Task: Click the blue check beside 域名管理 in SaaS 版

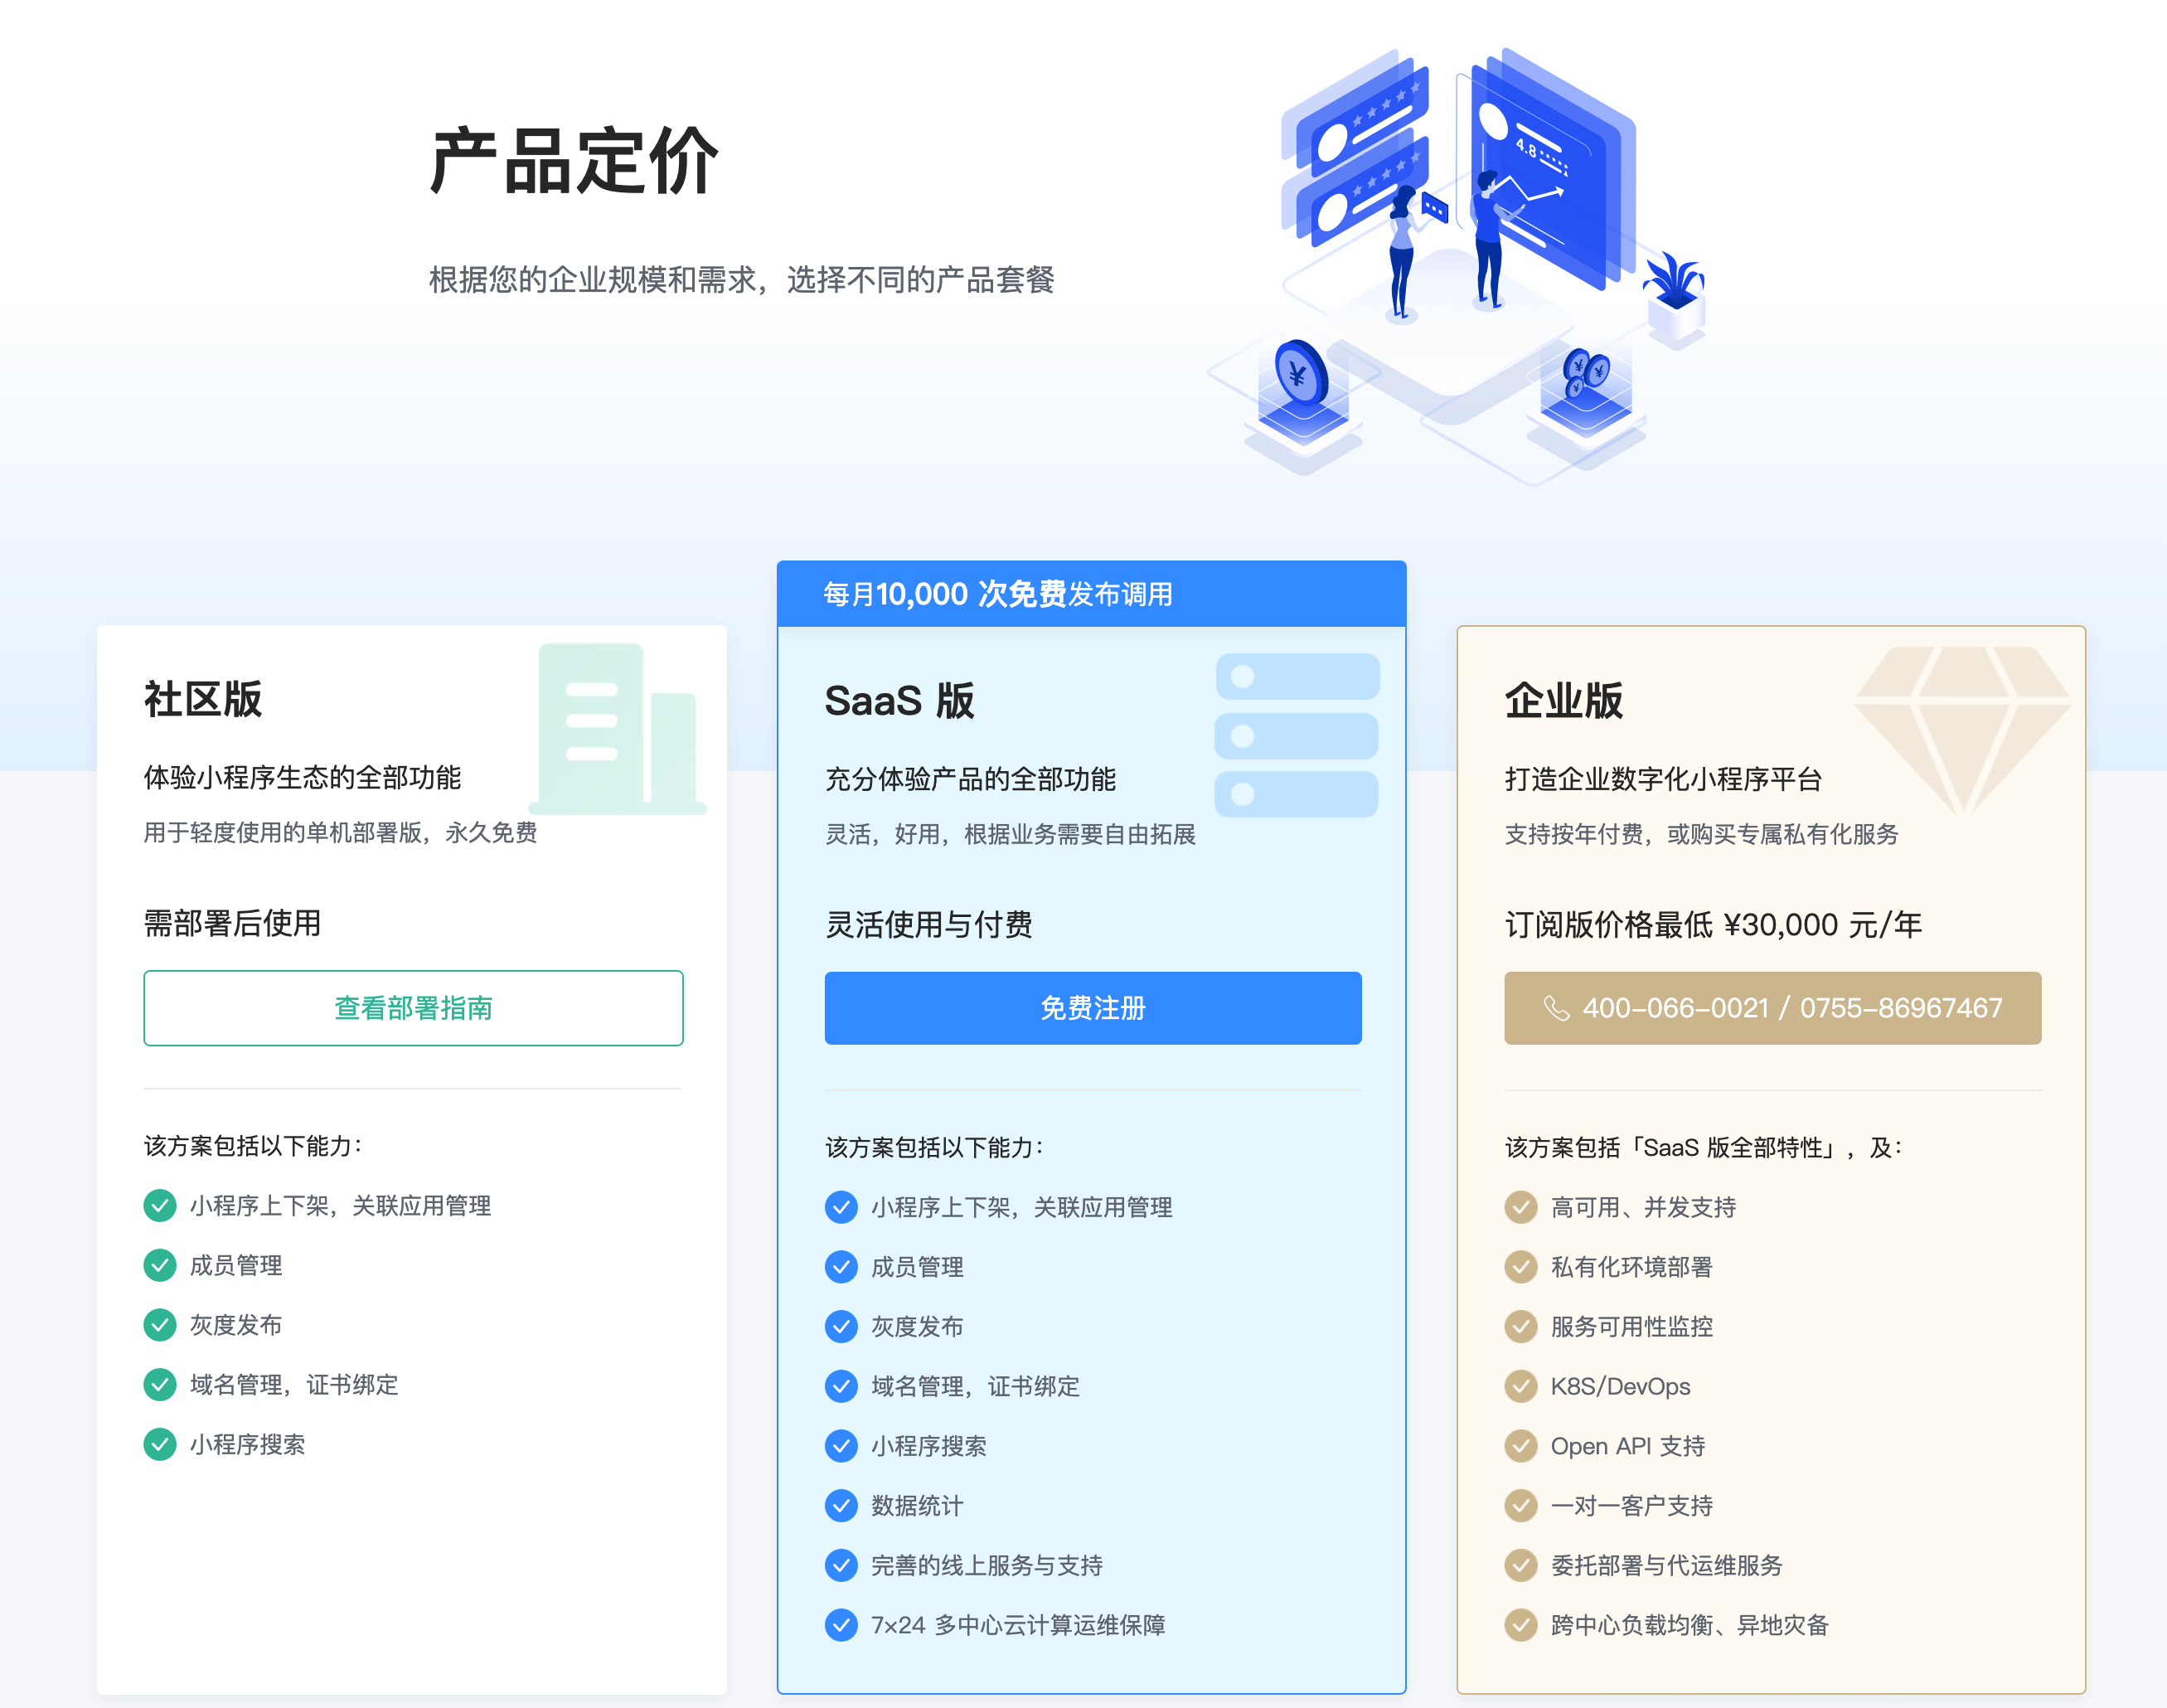Action: (x=841, y=1386)
